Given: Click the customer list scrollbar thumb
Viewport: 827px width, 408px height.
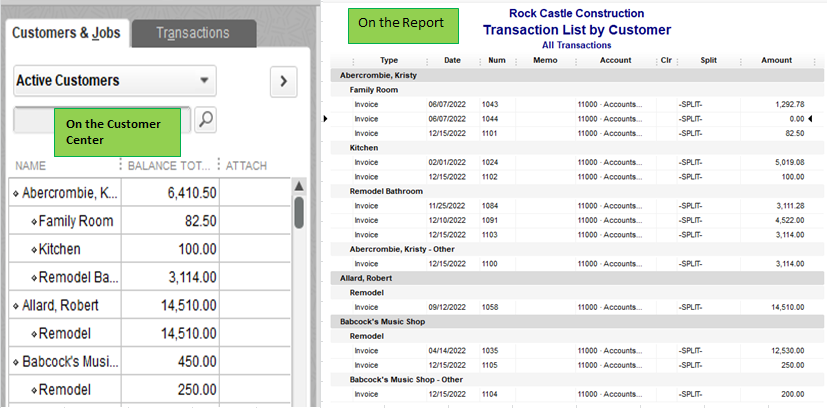Looking at the screenshot, I should click(299, 212).
